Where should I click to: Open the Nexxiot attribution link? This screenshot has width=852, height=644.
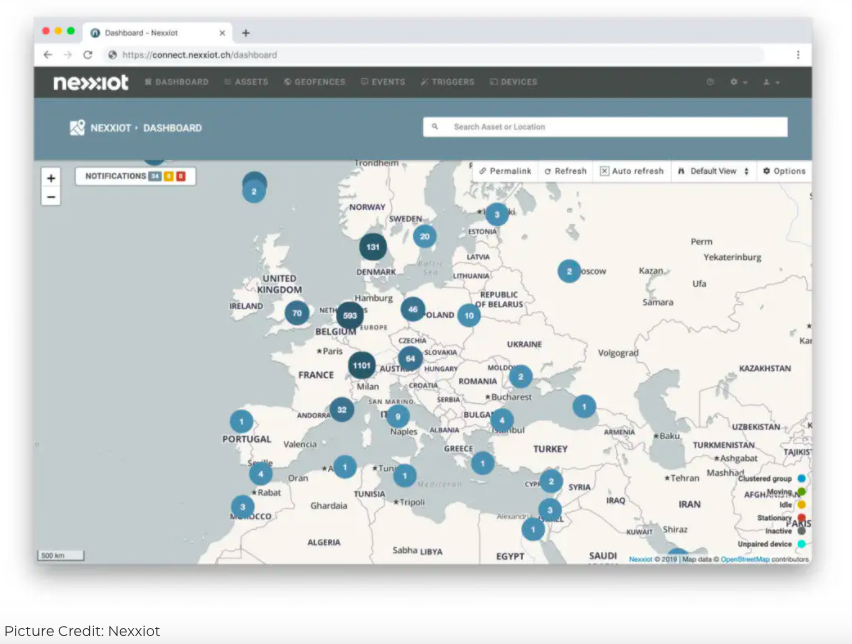click(x=641, y=559)
